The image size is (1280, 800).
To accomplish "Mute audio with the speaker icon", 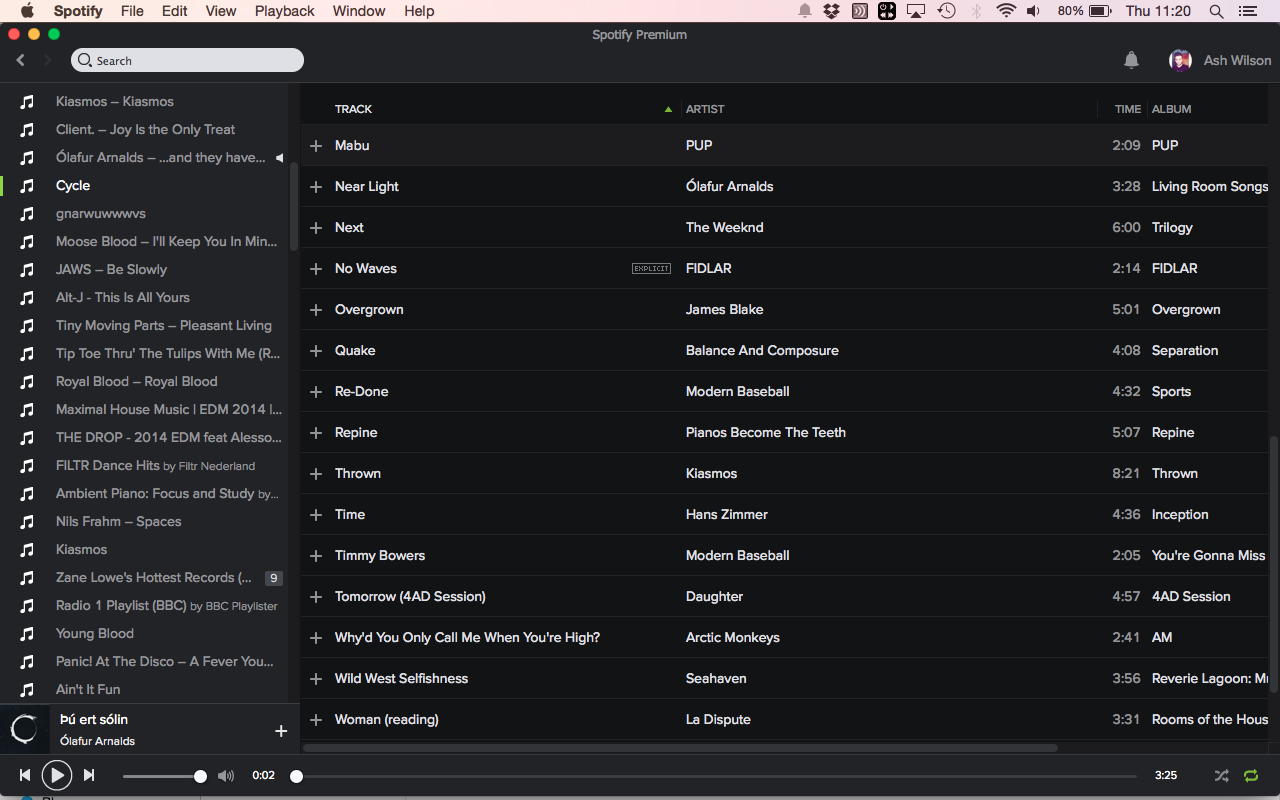I will coord(226,776).
